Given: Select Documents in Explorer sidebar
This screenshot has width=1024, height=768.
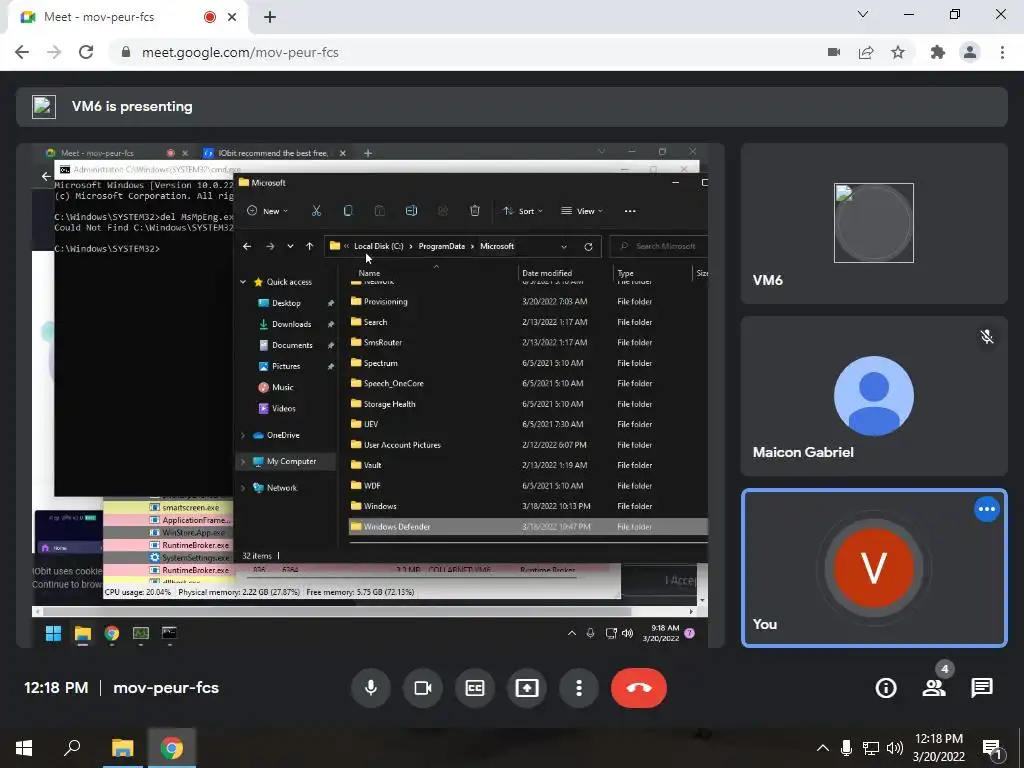Looking at the screenshot, I should tap(292, 345).
